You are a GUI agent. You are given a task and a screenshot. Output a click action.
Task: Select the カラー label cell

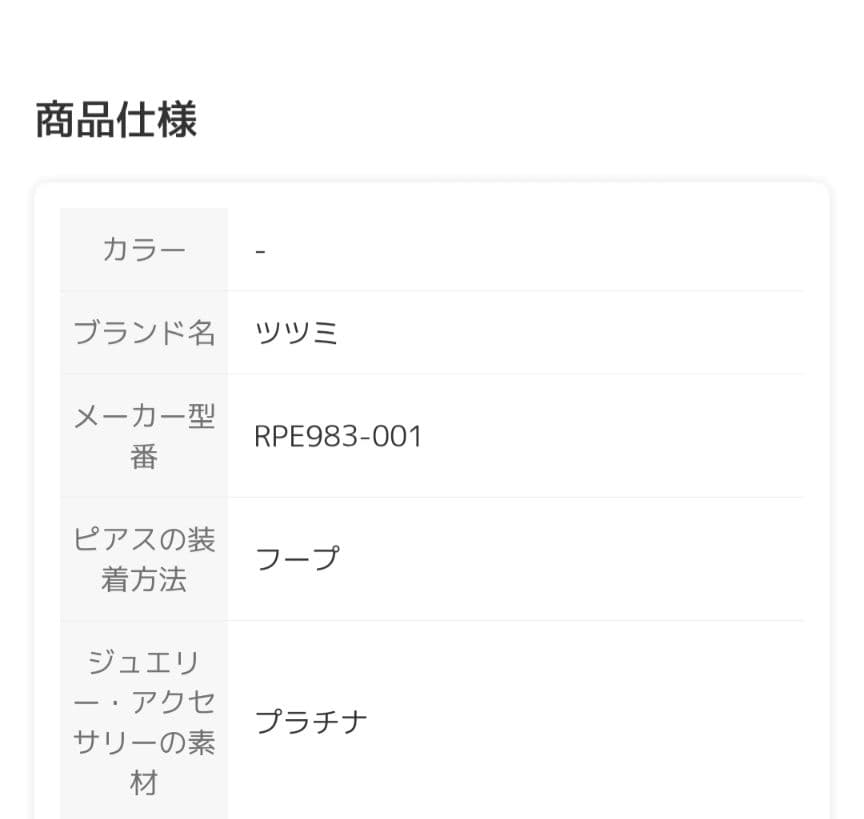click(x=144, y=249)
